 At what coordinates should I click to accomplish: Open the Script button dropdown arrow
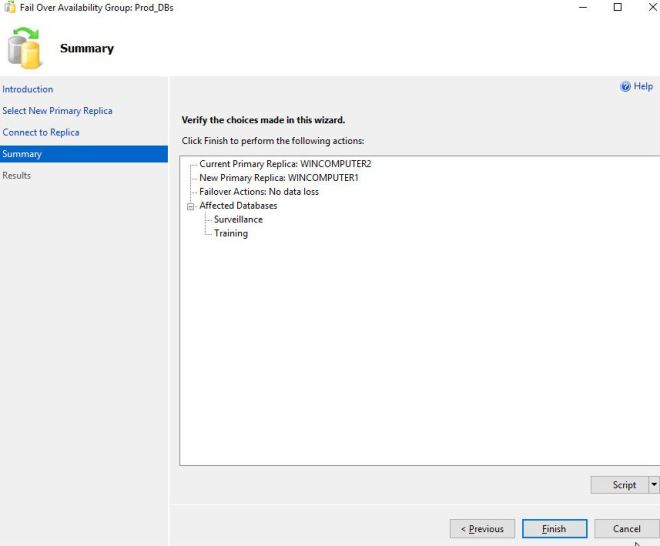tap(654, 485)
